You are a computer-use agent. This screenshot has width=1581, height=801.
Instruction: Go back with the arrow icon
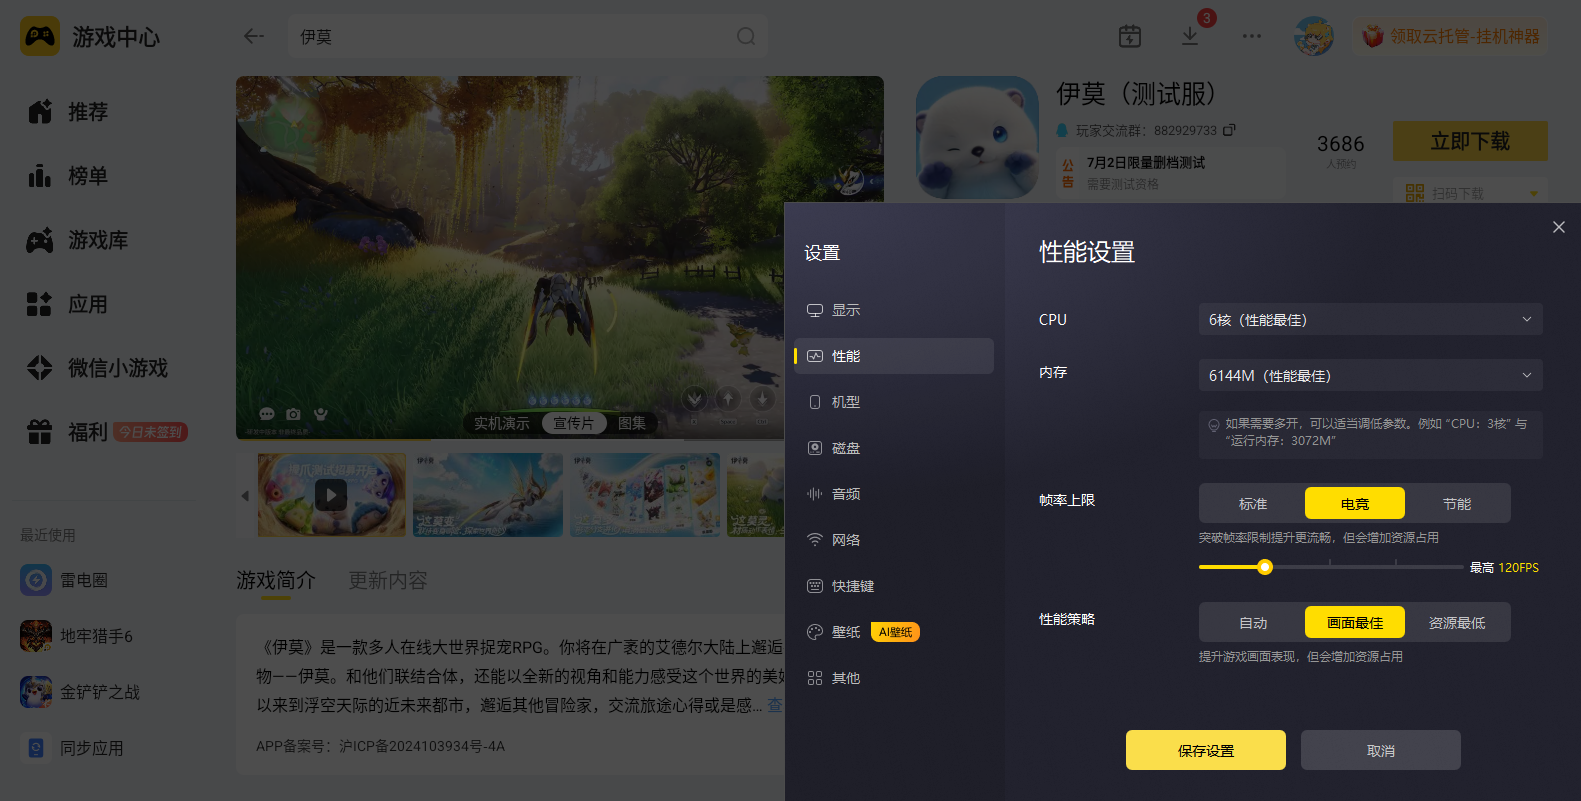[x=254, y=36]
